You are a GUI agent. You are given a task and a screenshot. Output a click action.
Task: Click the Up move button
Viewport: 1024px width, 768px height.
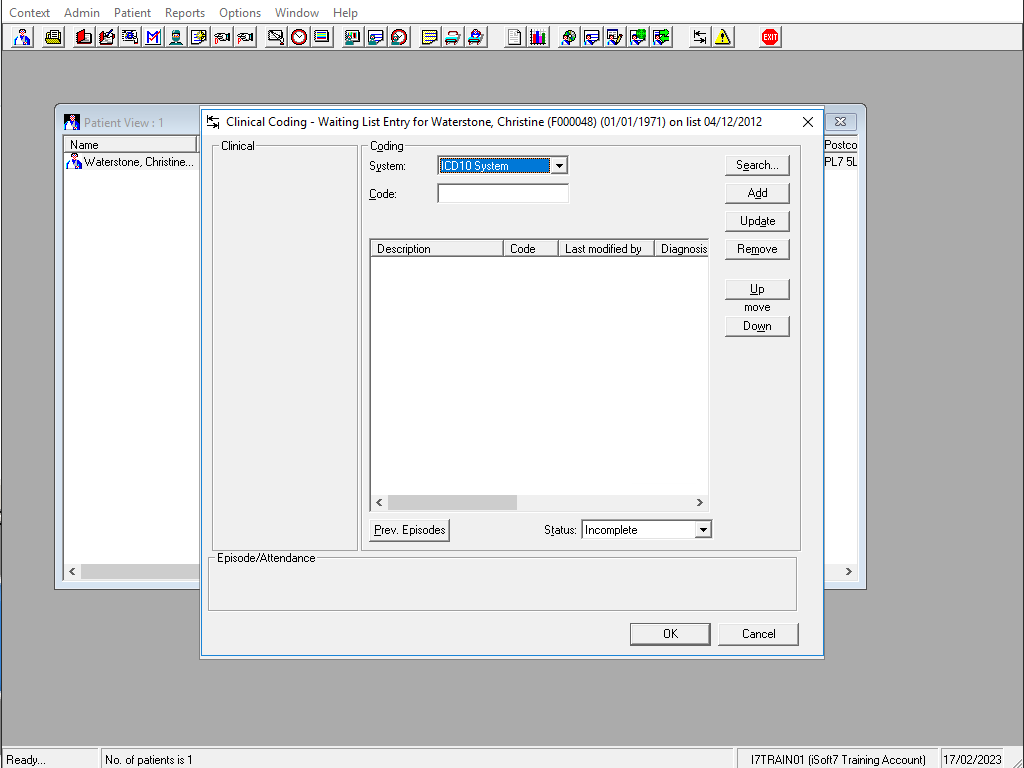(757, 289)
